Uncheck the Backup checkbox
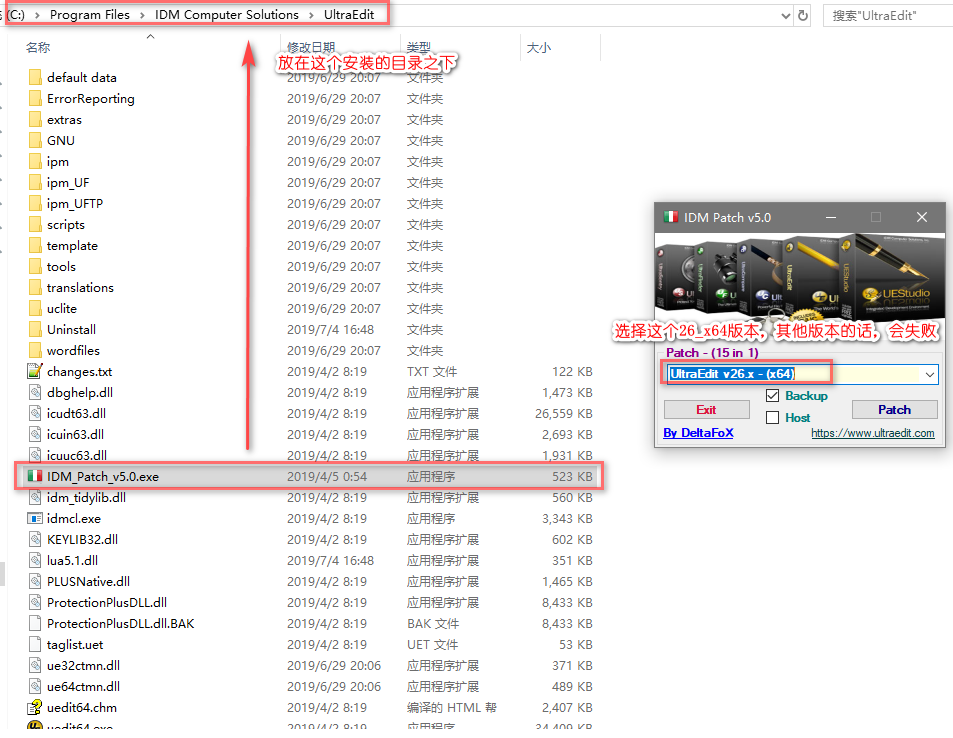Viewport: 953px width, 738px height. [x=772, y=396]
